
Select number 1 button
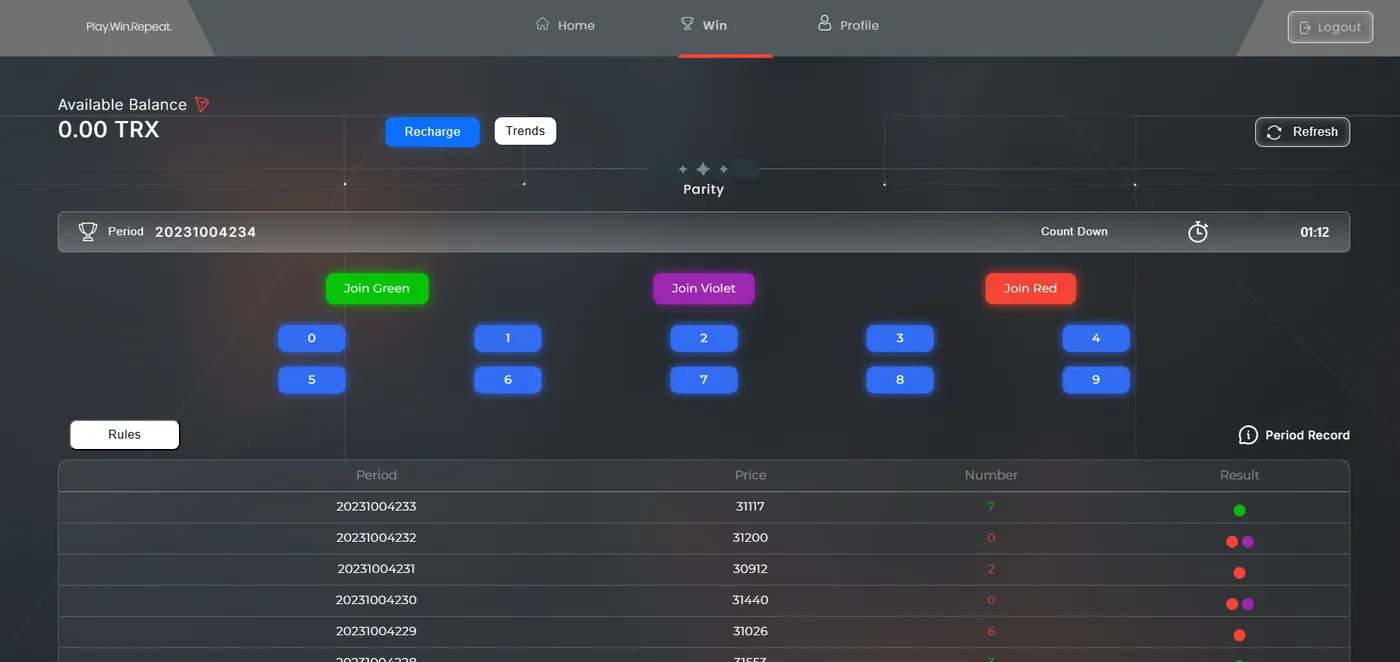pos(508,338)
